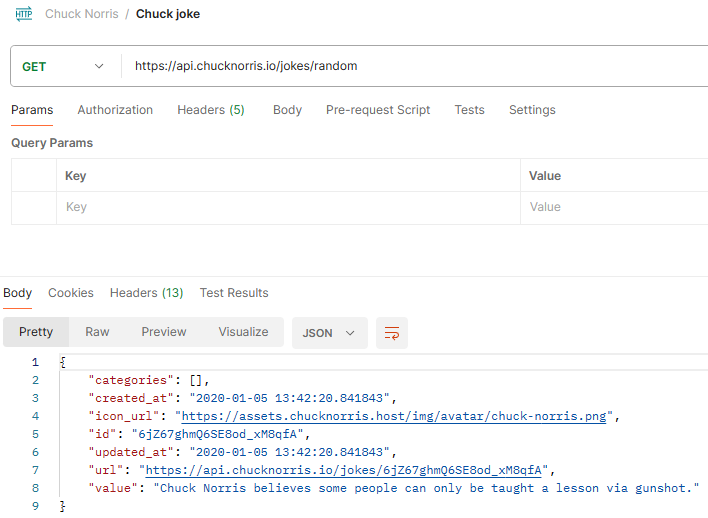Select the Raw view button
Image resolution: width=708 pixels, height=518 pixels.
(98, 332)
